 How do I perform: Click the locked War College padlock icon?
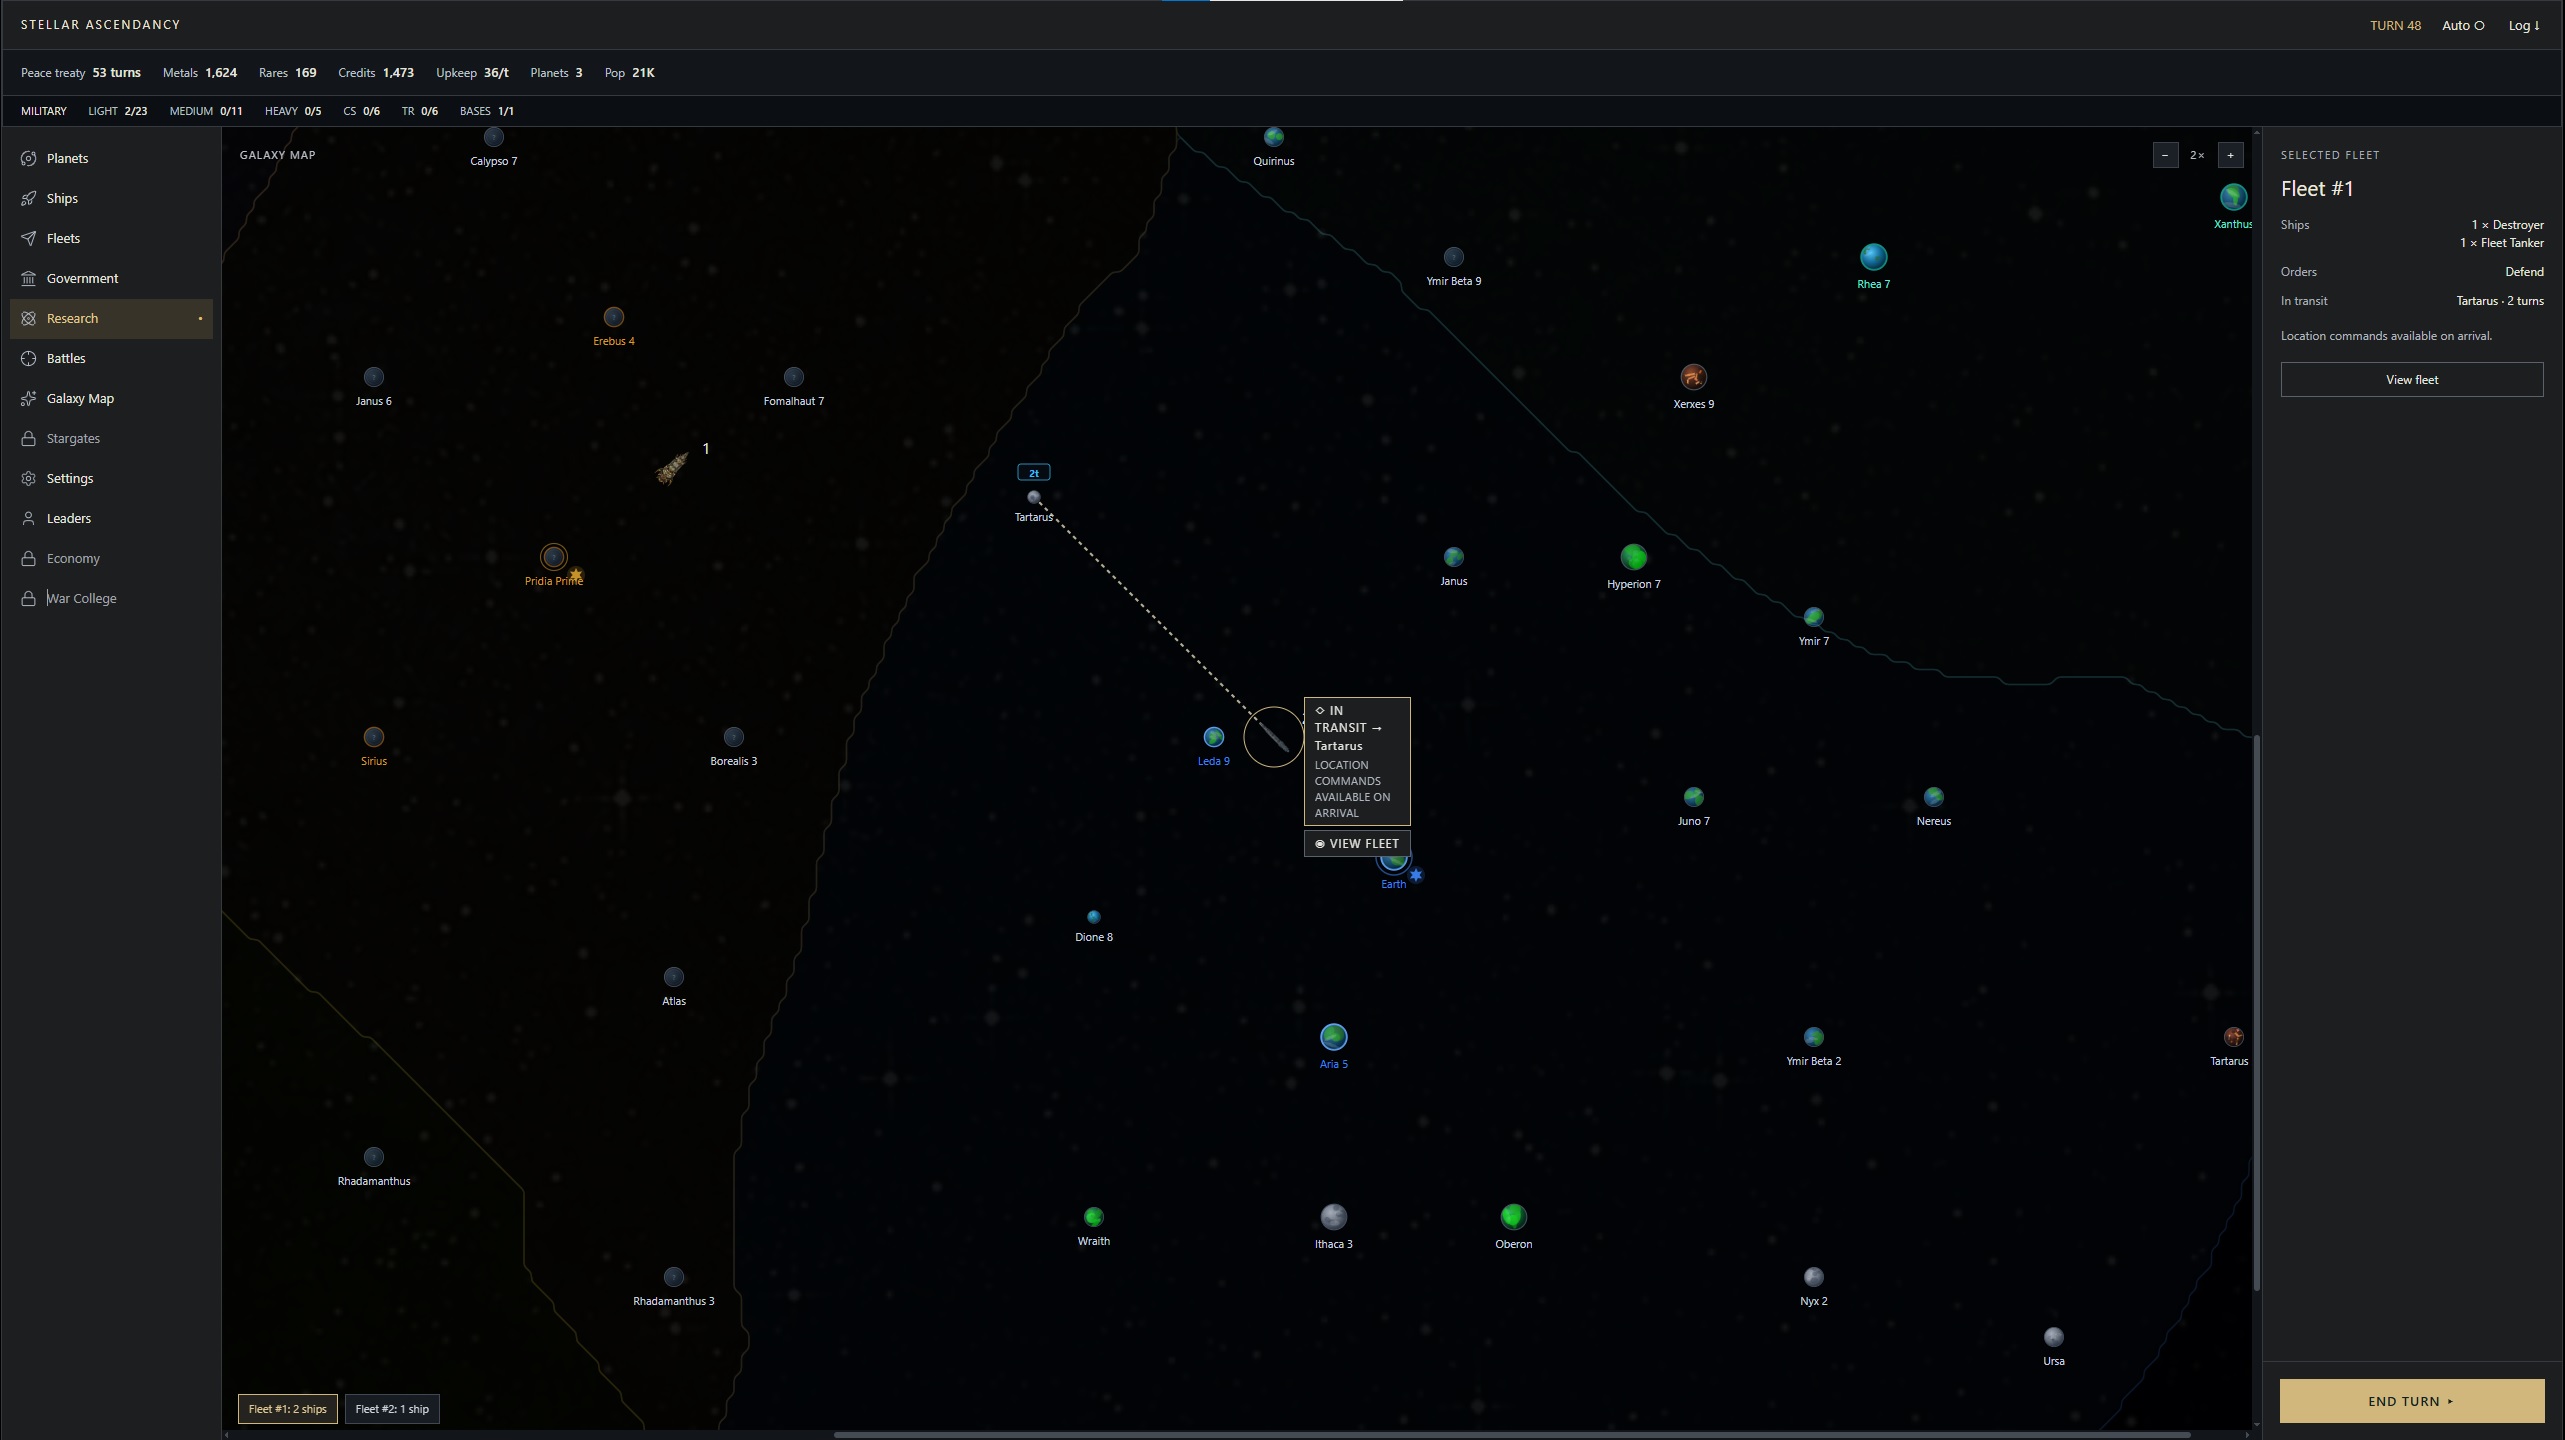29,598
